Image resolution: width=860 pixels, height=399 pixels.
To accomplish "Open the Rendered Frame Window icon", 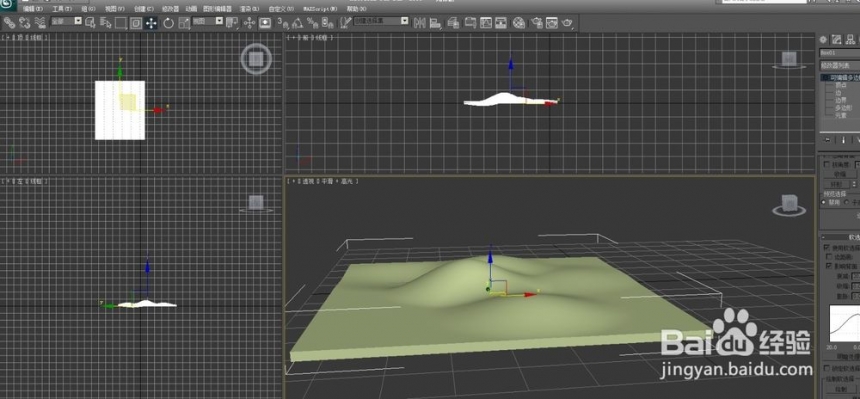I will point(552,23).
